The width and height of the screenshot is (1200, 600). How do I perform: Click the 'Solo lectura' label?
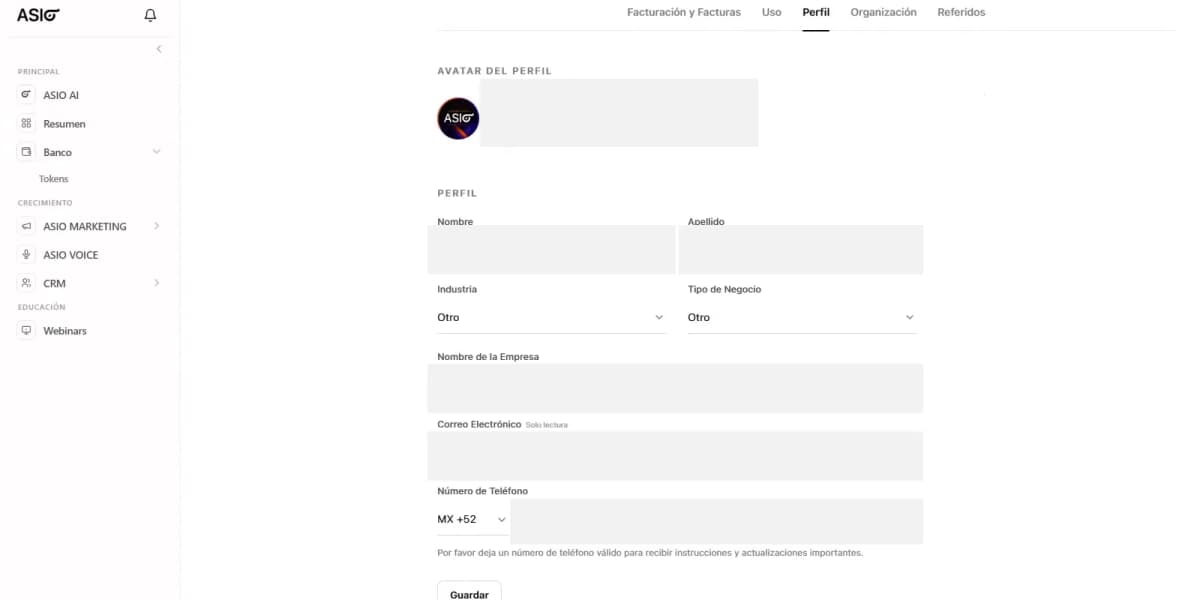(x=547, y=425)
